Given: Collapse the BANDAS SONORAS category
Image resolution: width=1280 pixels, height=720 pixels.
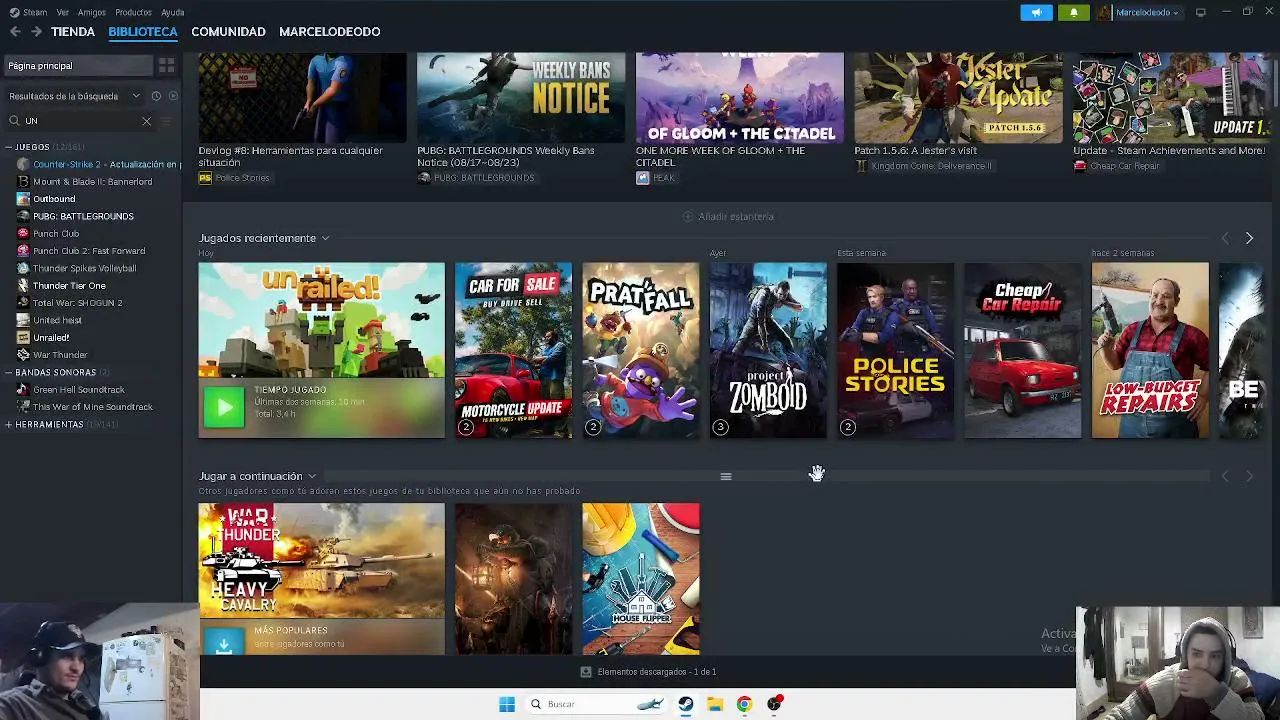Looking at the screenshot, I should click(8, 373).
